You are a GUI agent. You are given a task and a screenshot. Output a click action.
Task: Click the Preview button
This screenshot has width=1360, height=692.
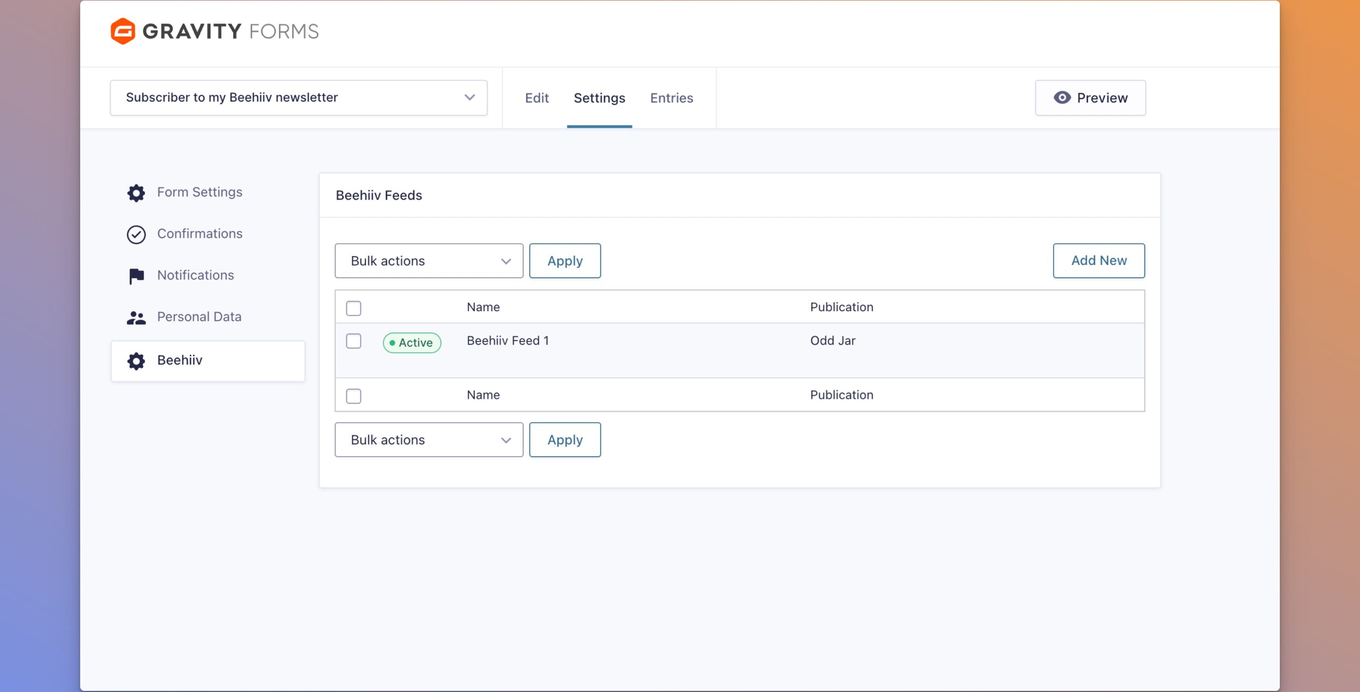click(1090, 98)
